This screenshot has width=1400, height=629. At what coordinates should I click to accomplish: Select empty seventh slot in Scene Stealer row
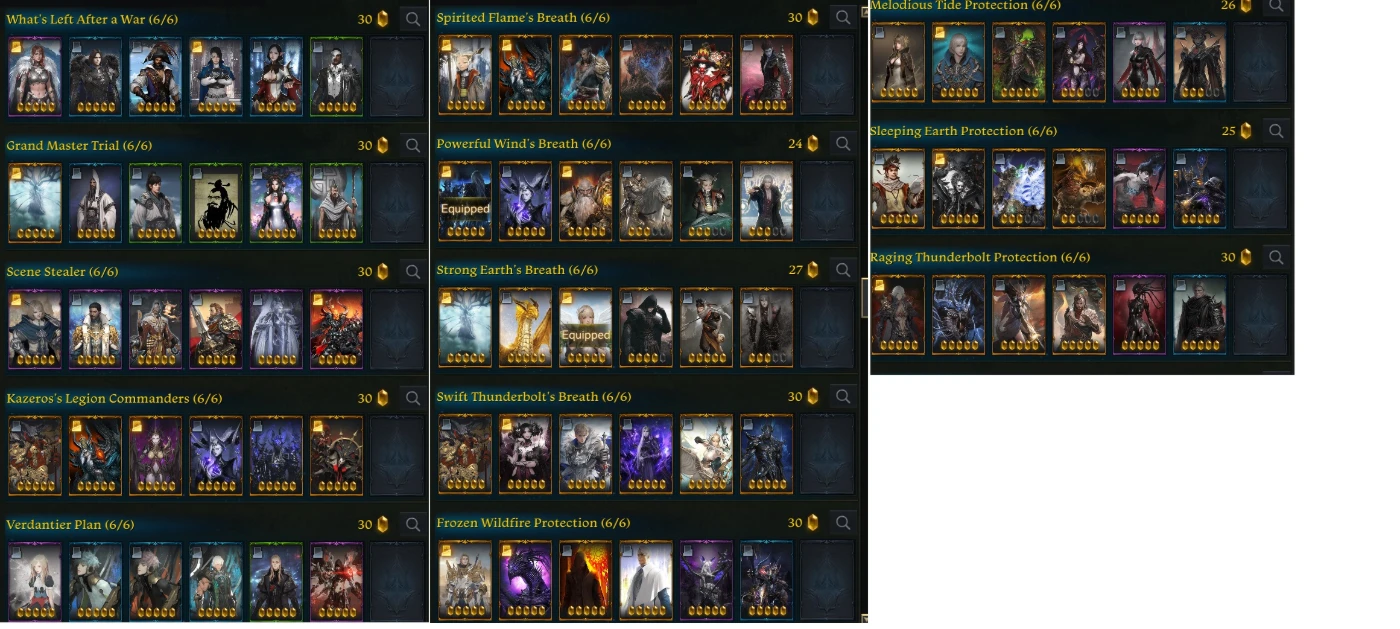tap(397, 329)
